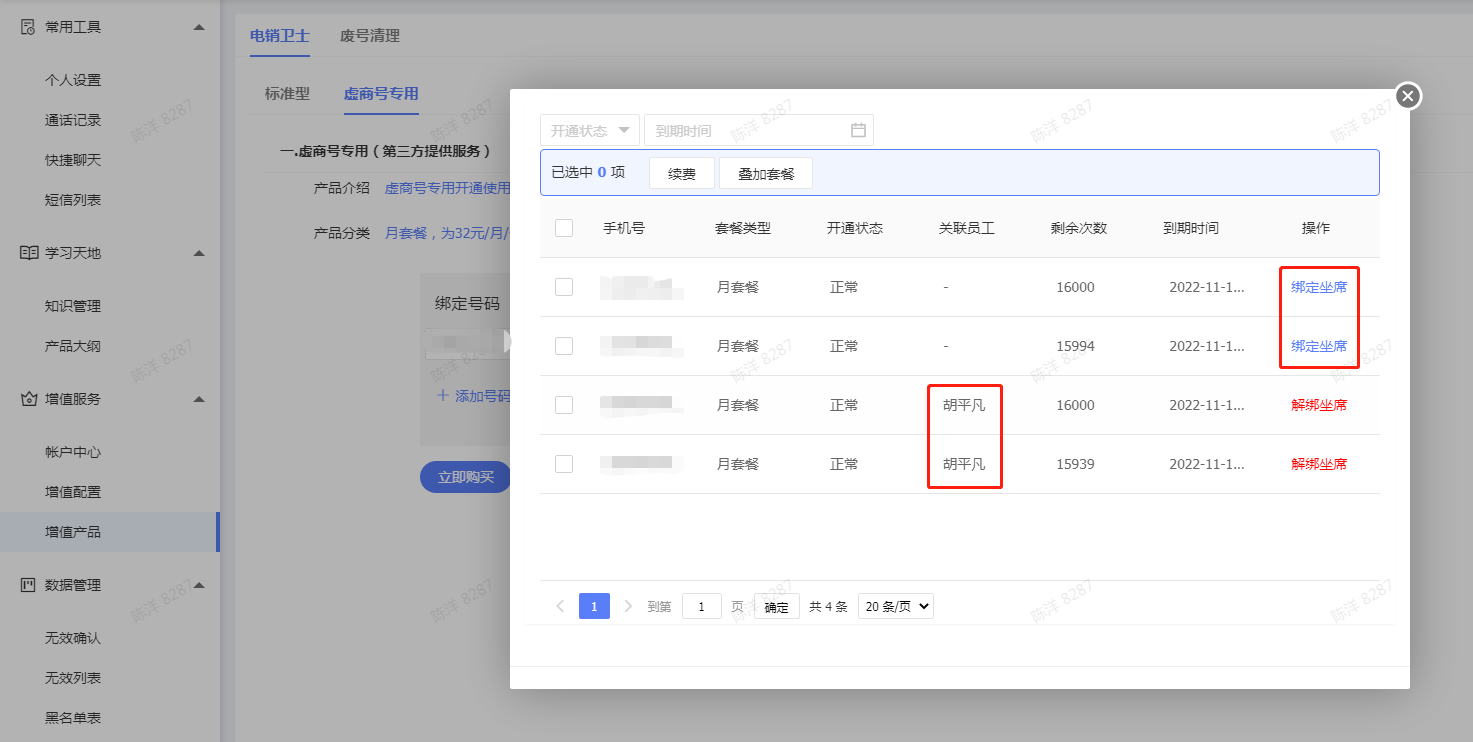Click 绑定坐席 for the 16000 row

pos(1319,287)
